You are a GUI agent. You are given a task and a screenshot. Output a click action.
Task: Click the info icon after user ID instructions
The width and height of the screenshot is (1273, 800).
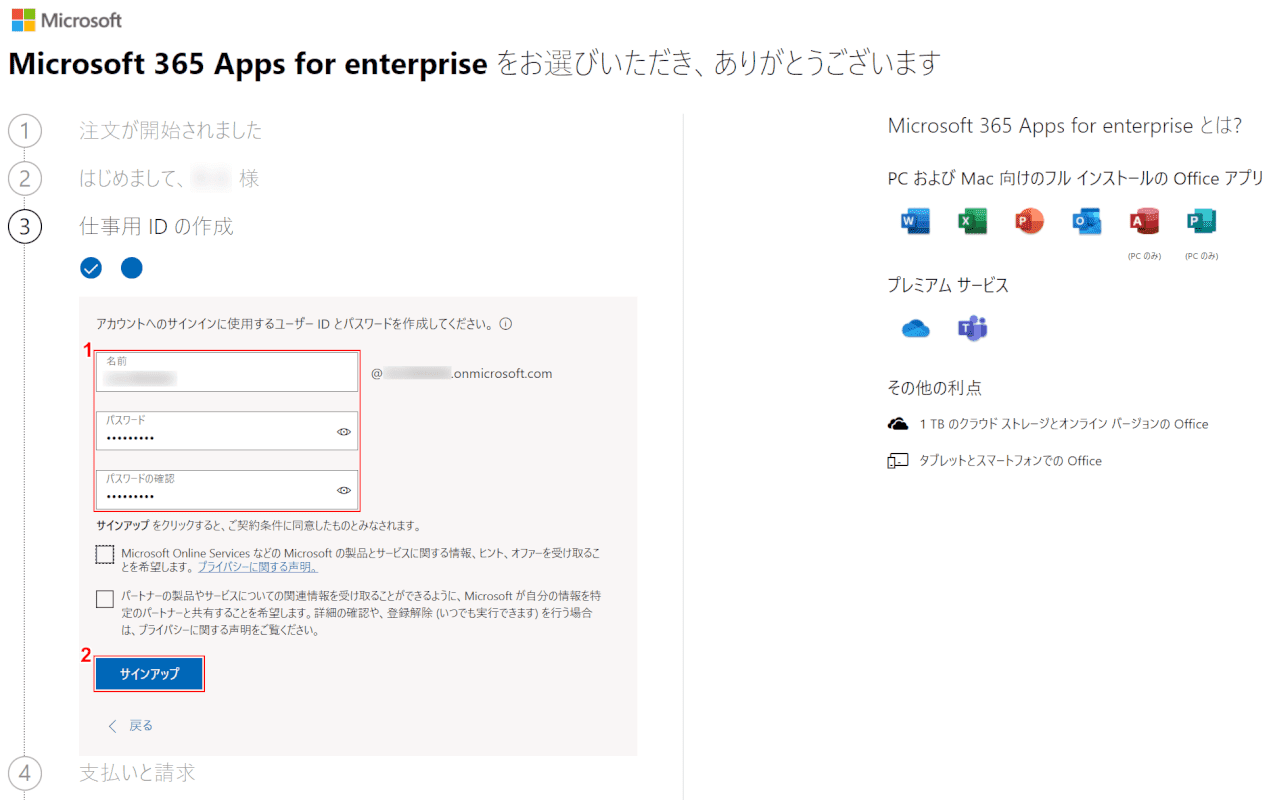click(x=505, y=324)
